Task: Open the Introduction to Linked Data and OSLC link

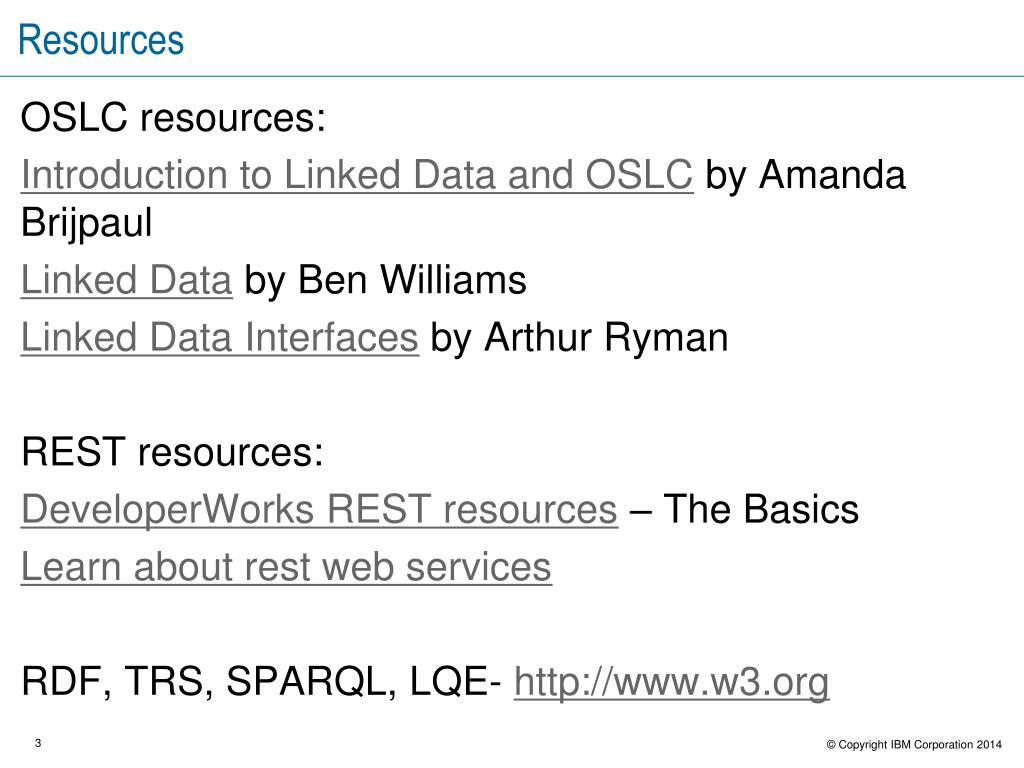Action: (x=357, y=175)
